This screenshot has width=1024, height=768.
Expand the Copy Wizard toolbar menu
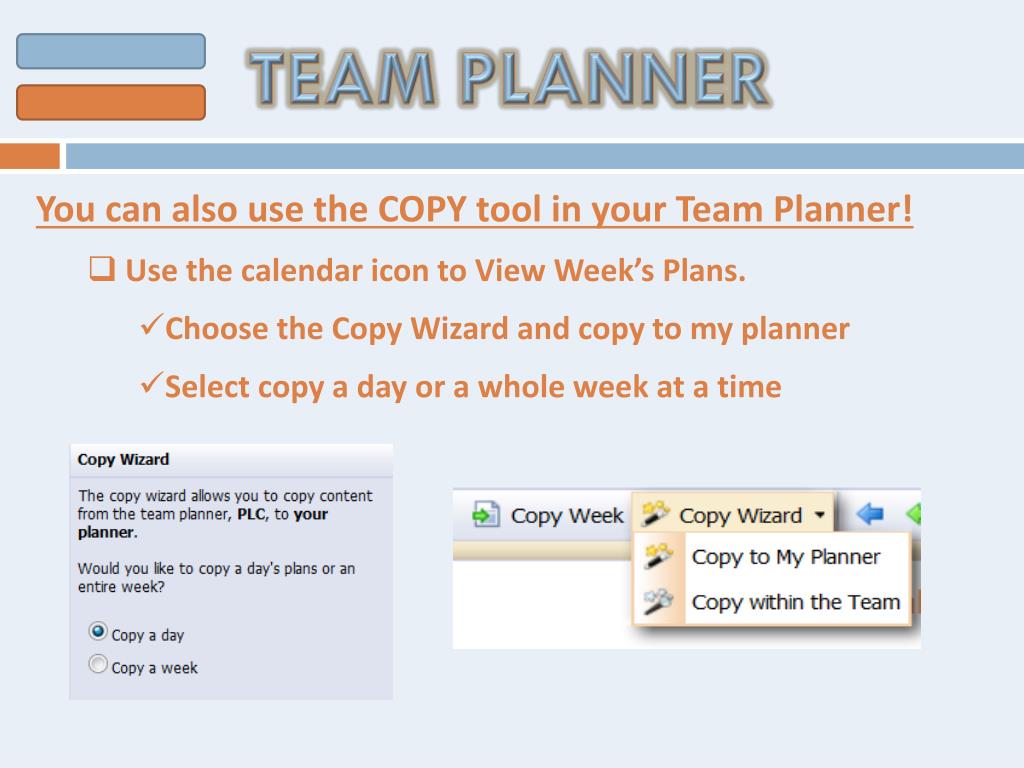coord(733,514)
